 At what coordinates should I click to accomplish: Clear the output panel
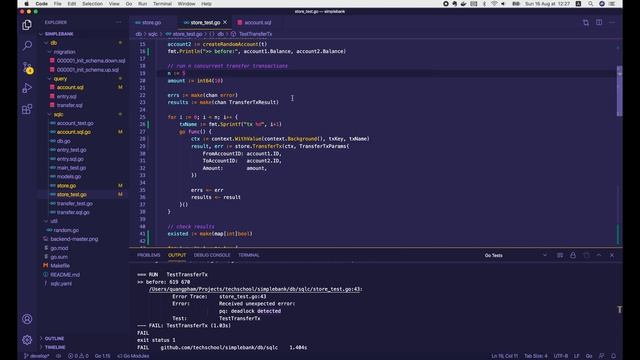click(560, 255)
